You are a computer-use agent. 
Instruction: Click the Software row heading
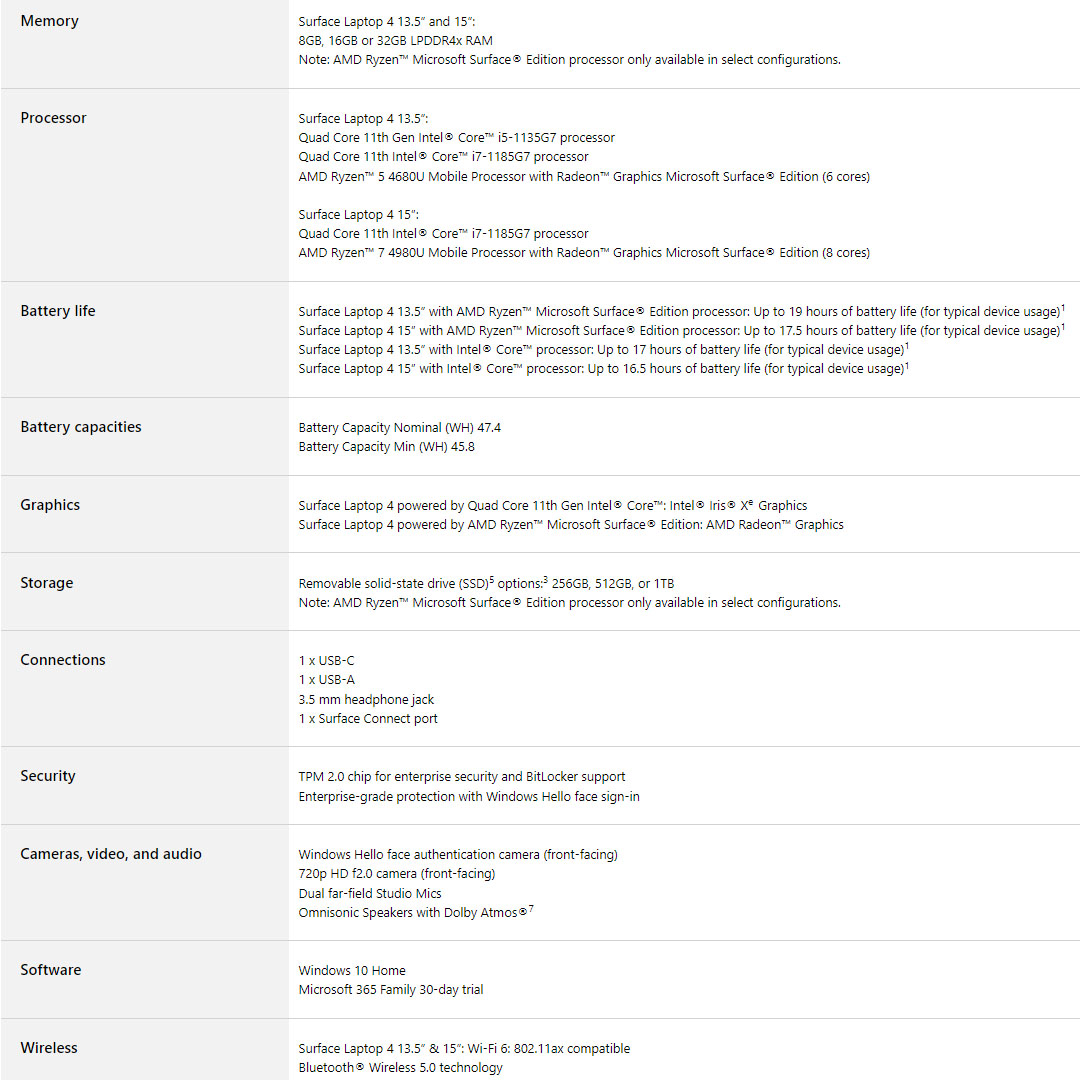click(x=51, y=970)
